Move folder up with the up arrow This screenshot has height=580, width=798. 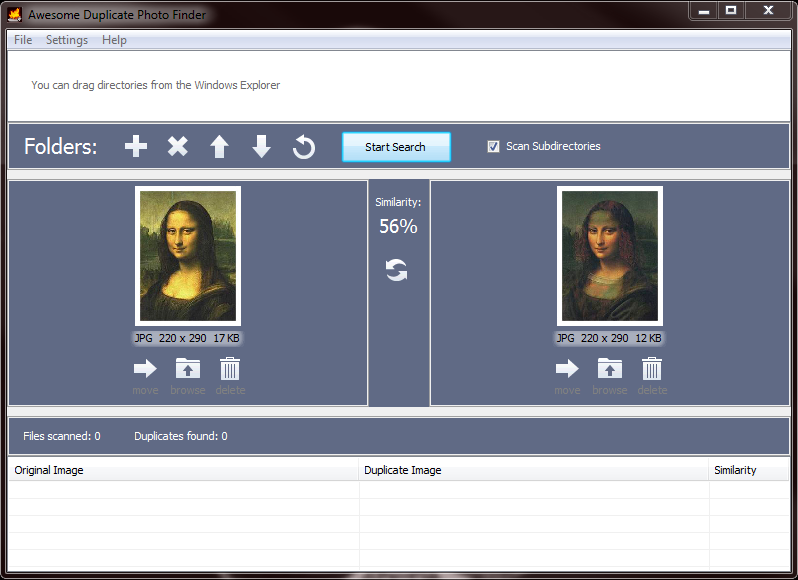click(x=219, y=147)
